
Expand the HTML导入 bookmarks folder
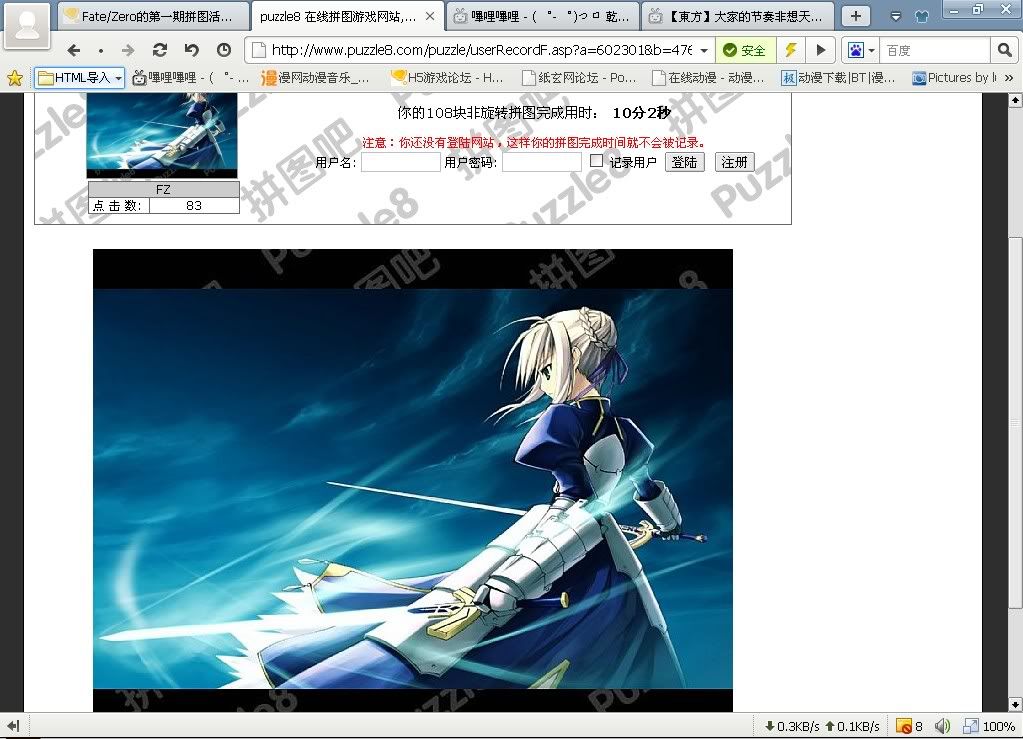tap(80, 78)
